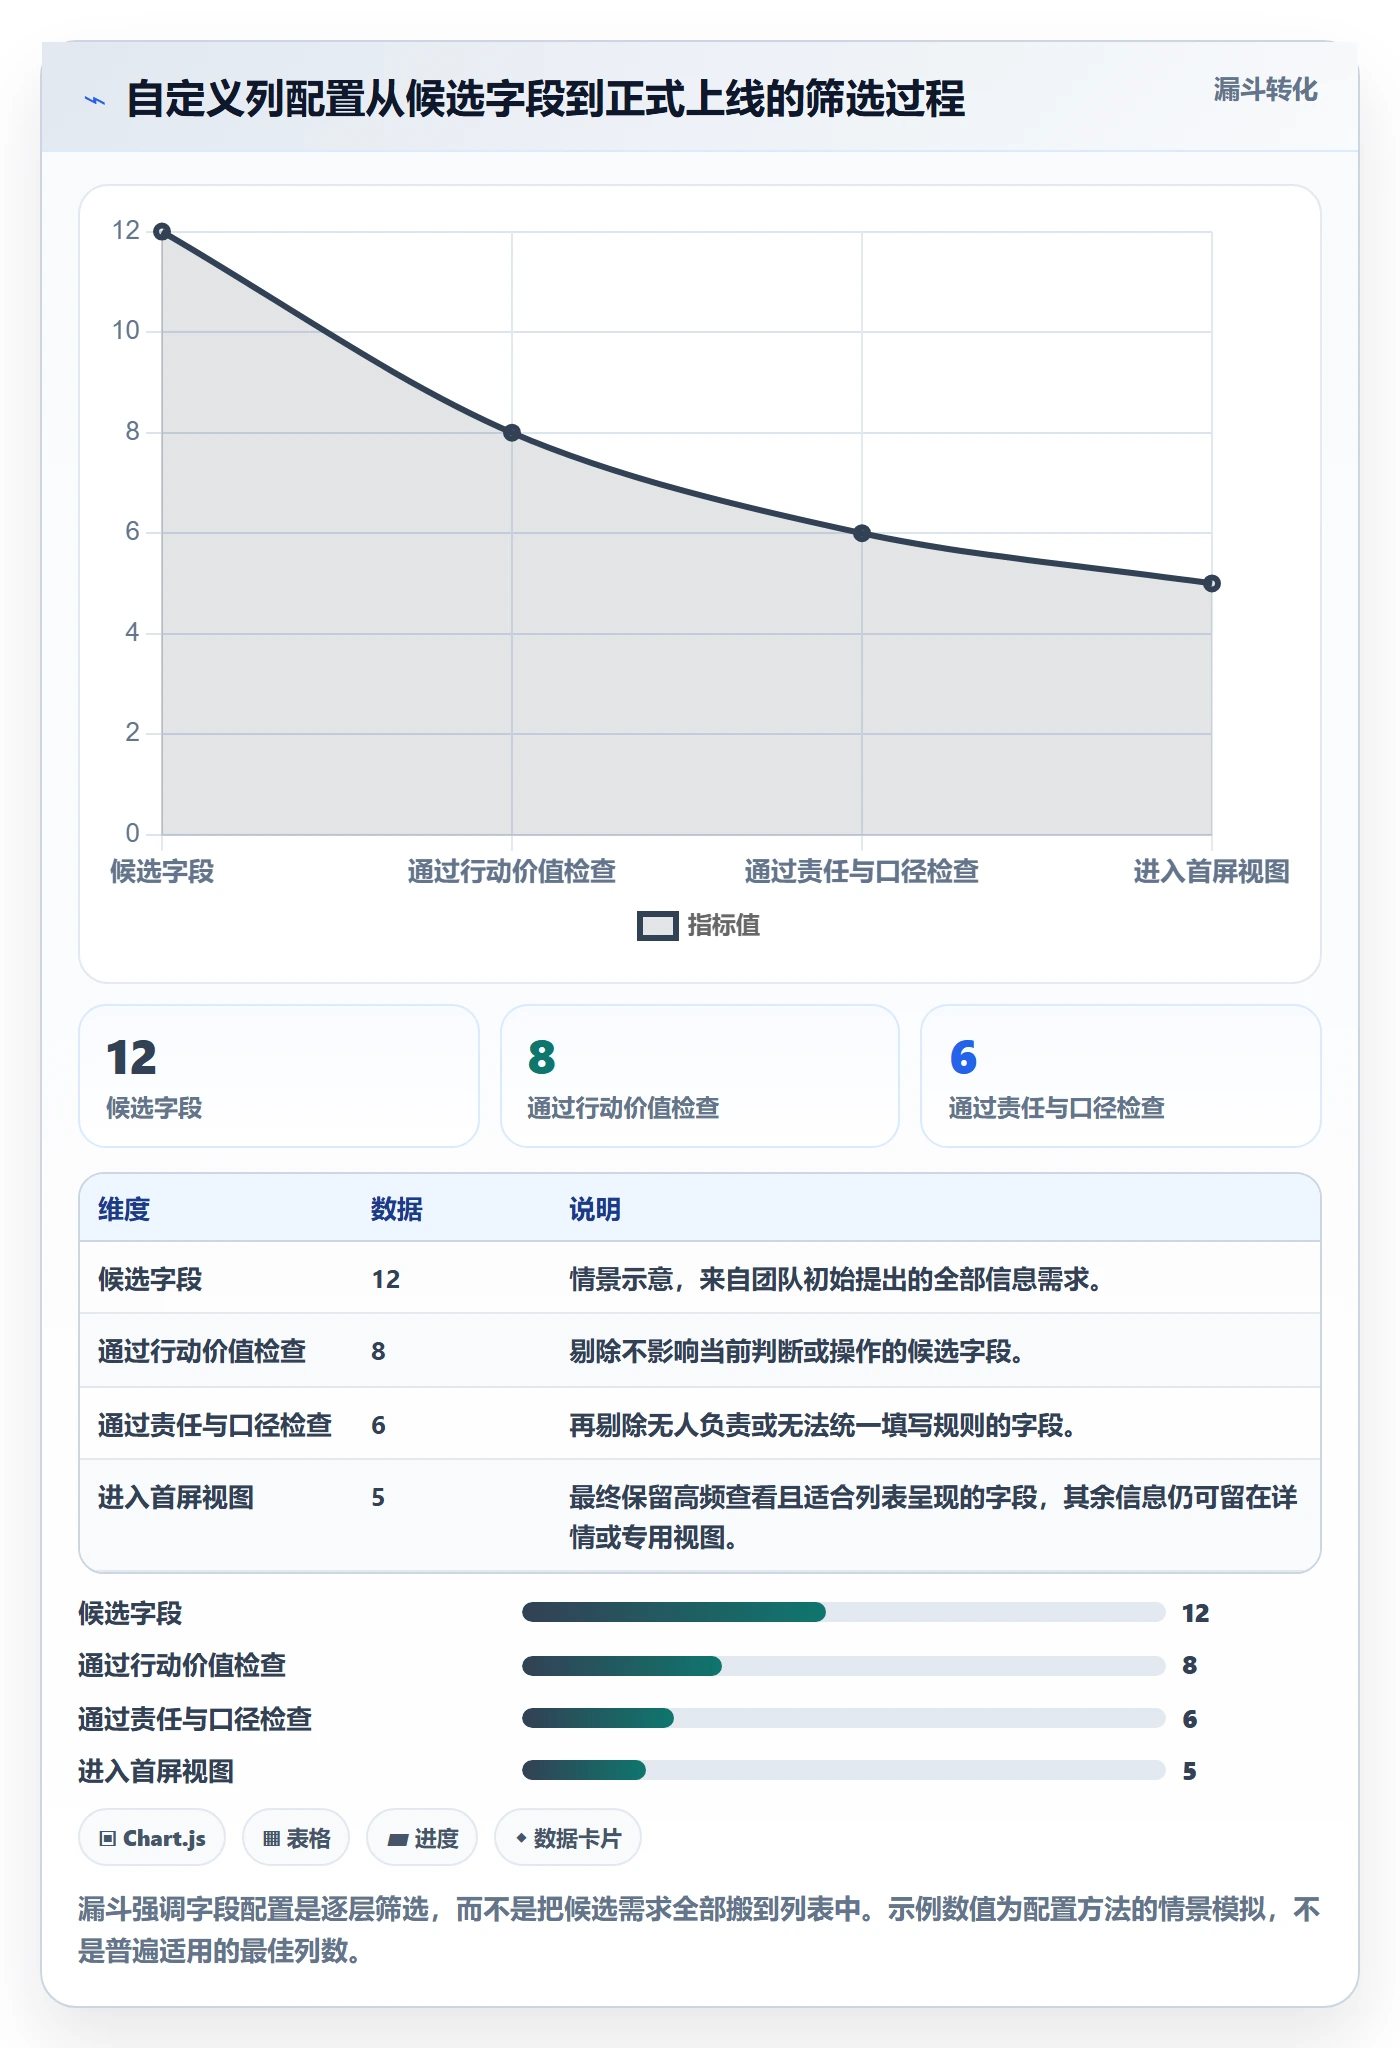
Task: Click the 通过行动价值检查 progress bar
Action: [x=843, y=1665]
